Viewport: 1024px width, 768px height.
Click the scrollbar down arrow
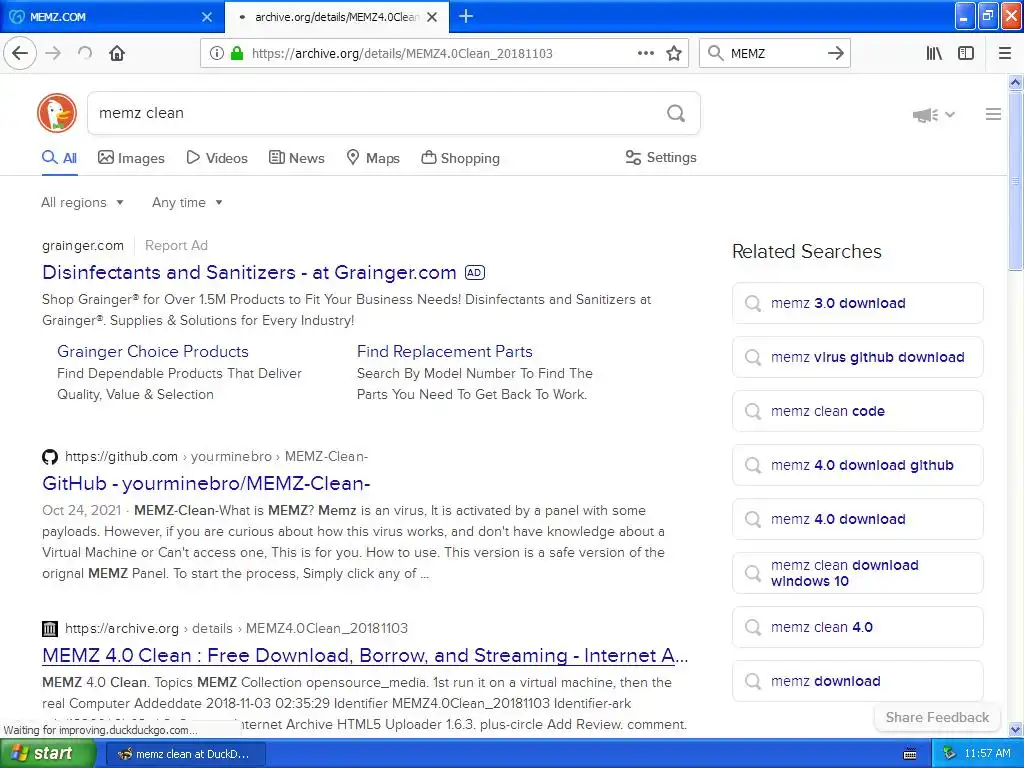[x=1015, y=729]
